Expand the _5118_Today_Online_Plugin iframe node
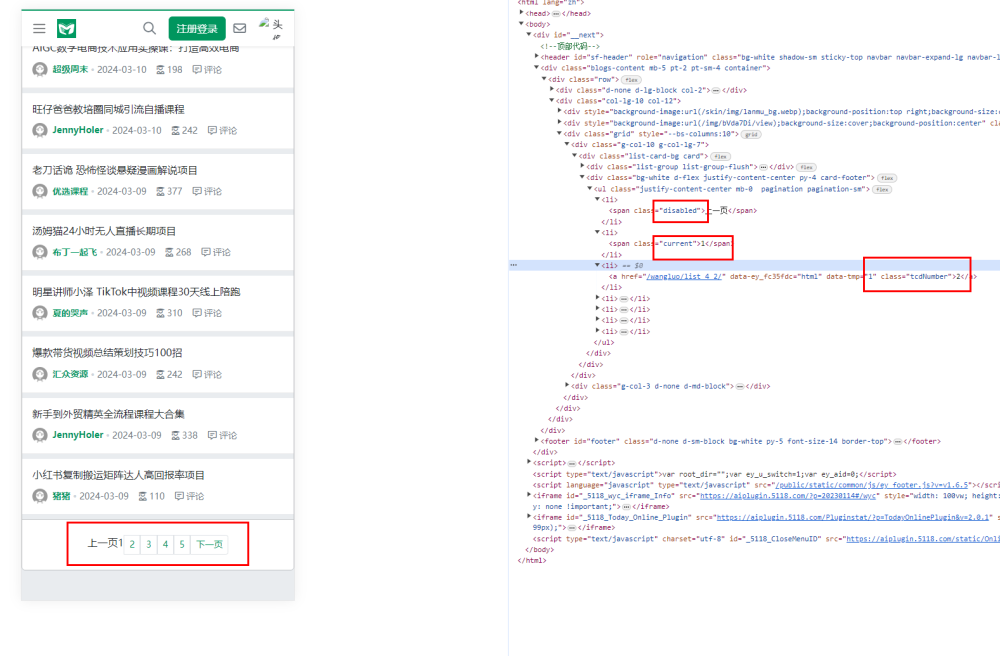Image resolution: width=1000 pixels, height=656 pixels. (x=529, y=517)
